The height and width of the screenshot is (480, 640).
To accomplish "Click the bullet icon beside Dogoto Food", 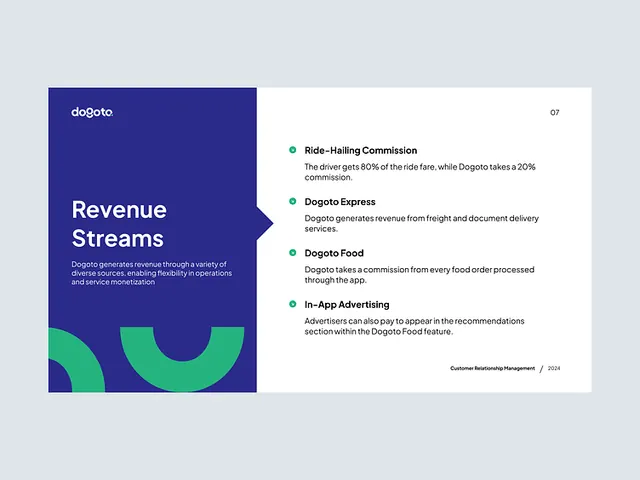I will [293, 253].
